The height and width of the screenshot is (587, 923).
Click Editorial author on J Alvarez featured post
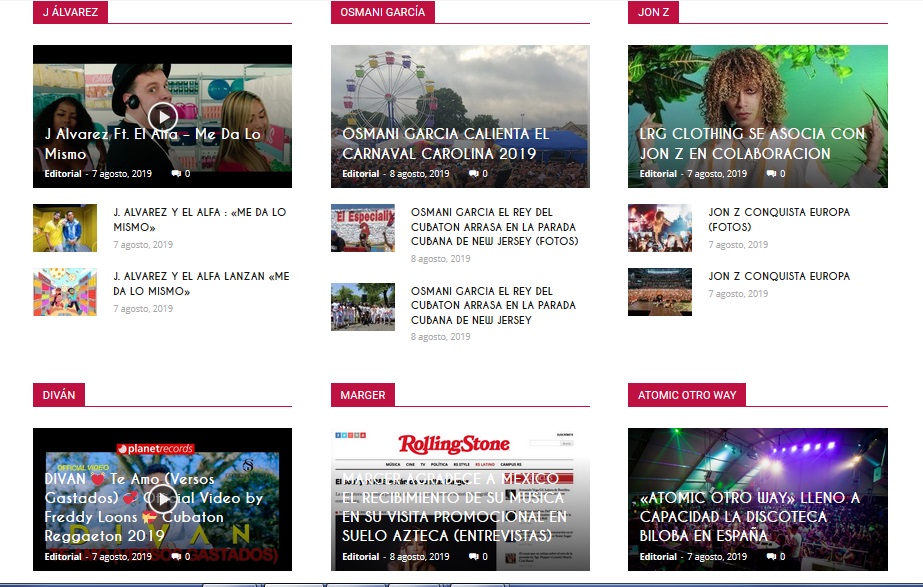[x=63, y=174]
